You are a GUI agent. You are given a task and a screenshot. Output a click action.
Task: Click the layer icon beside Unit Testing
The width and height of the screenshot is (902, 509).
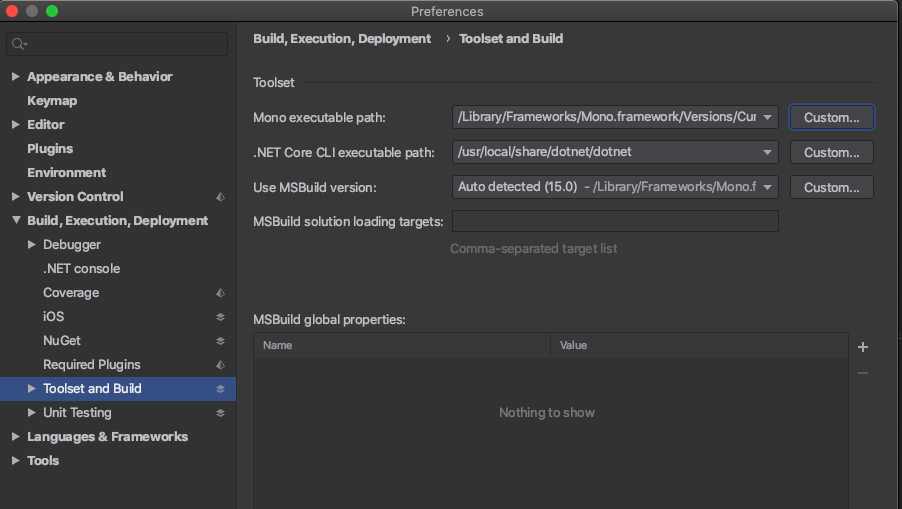tap(221, 413)
